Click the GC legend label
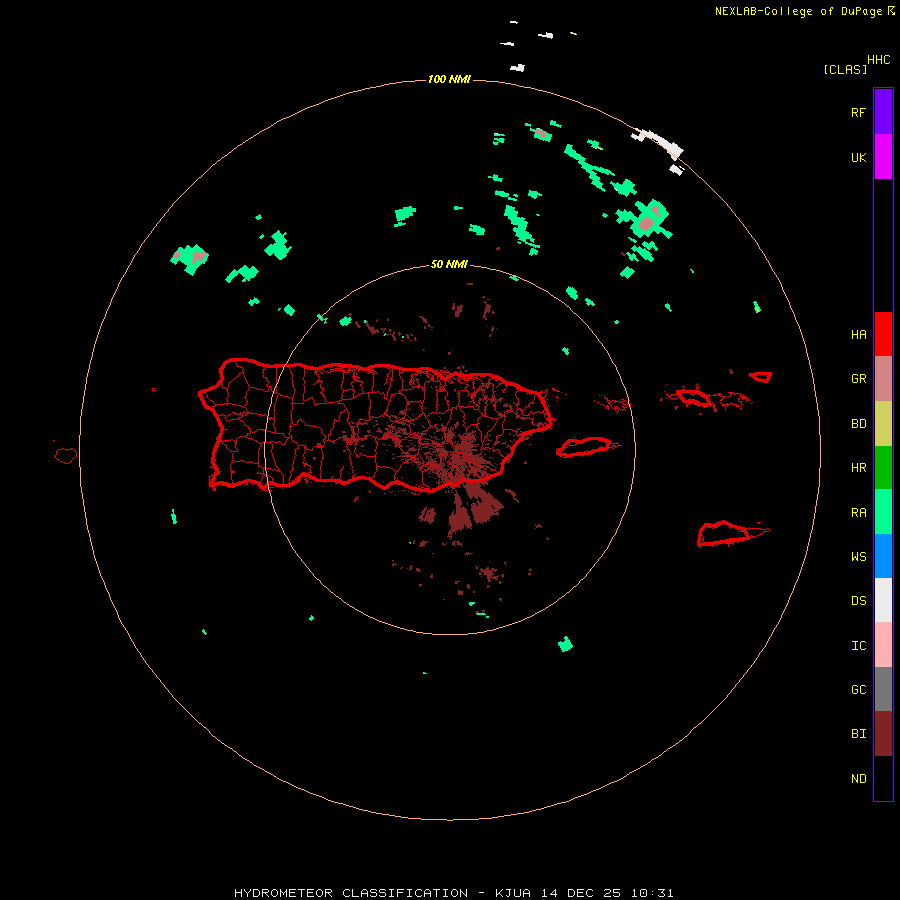900x900 pixels. (858, 690)
